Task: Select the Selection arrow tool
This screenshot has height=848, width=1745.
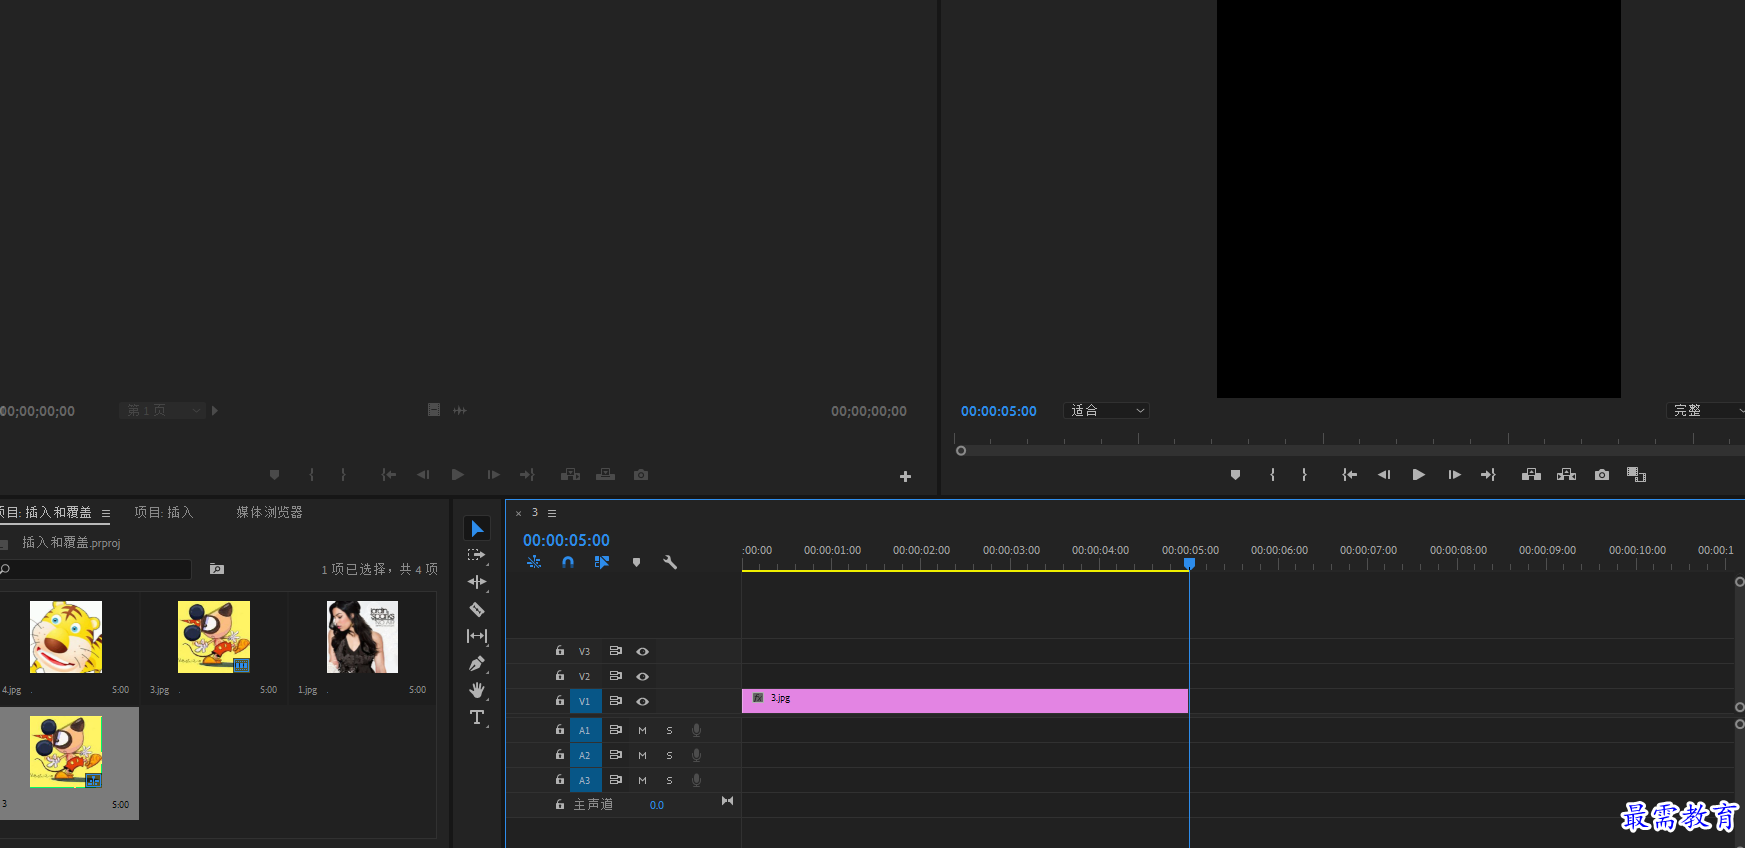Action: click(477, 528)
